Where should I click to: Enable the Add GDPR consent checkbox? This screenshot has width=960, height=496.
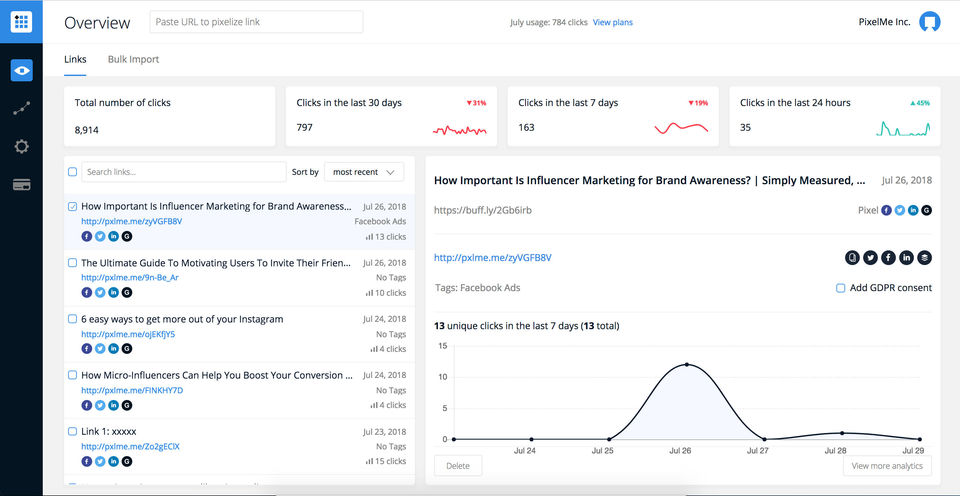pyautogui.click(x=840, y=288)
